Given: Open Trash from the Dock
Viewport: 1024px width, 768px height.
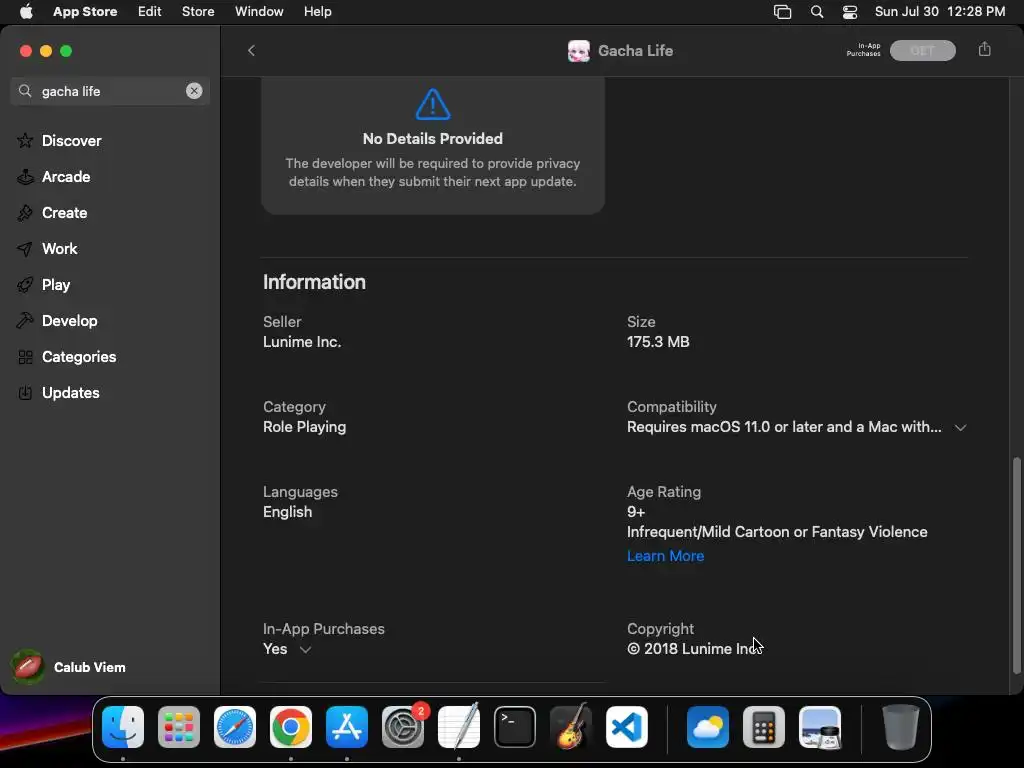Looking at the screenshot, I should point(901,727).
